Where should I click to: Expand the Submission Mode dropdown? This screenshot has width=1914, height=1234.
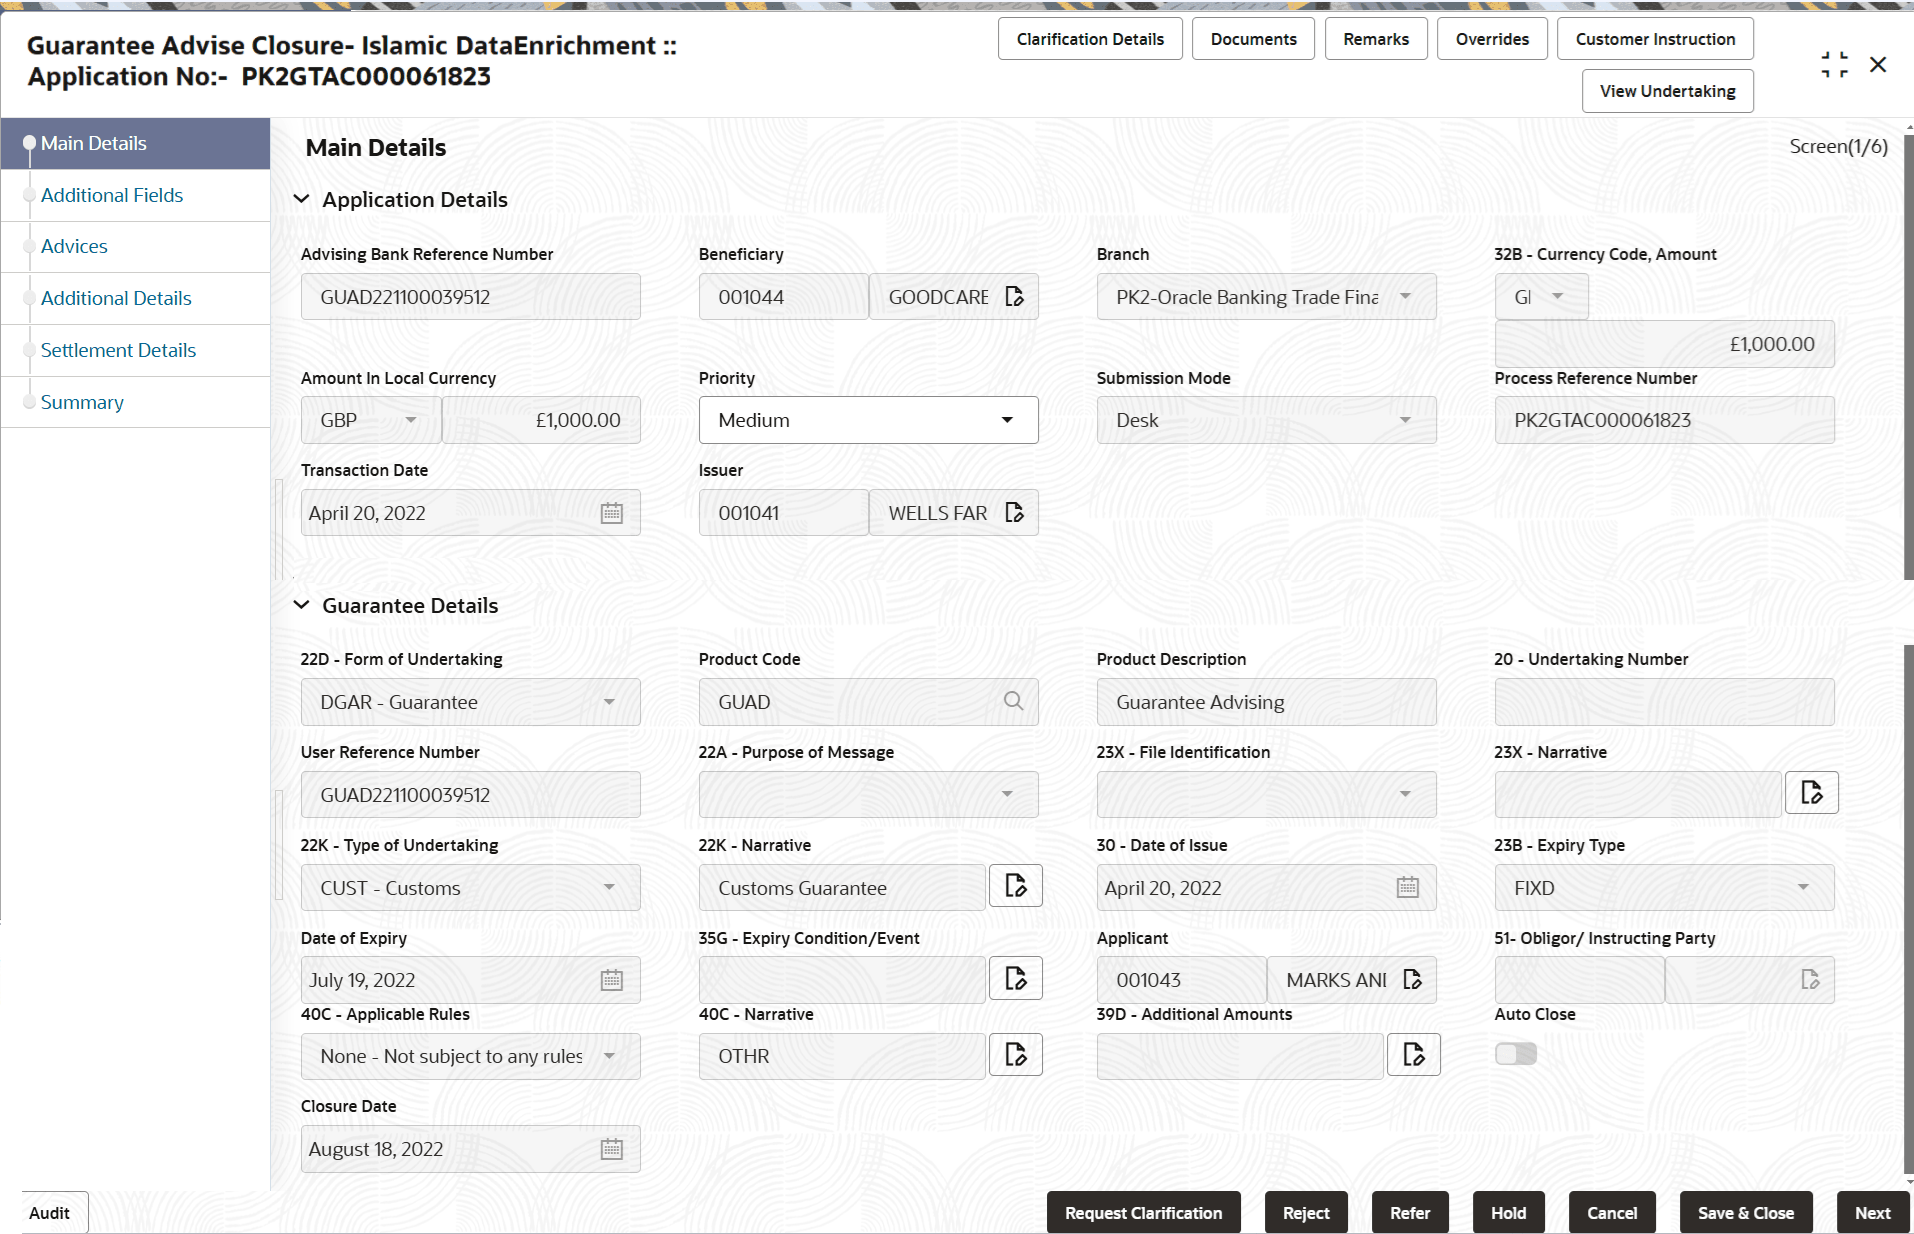pos(1405,420)
